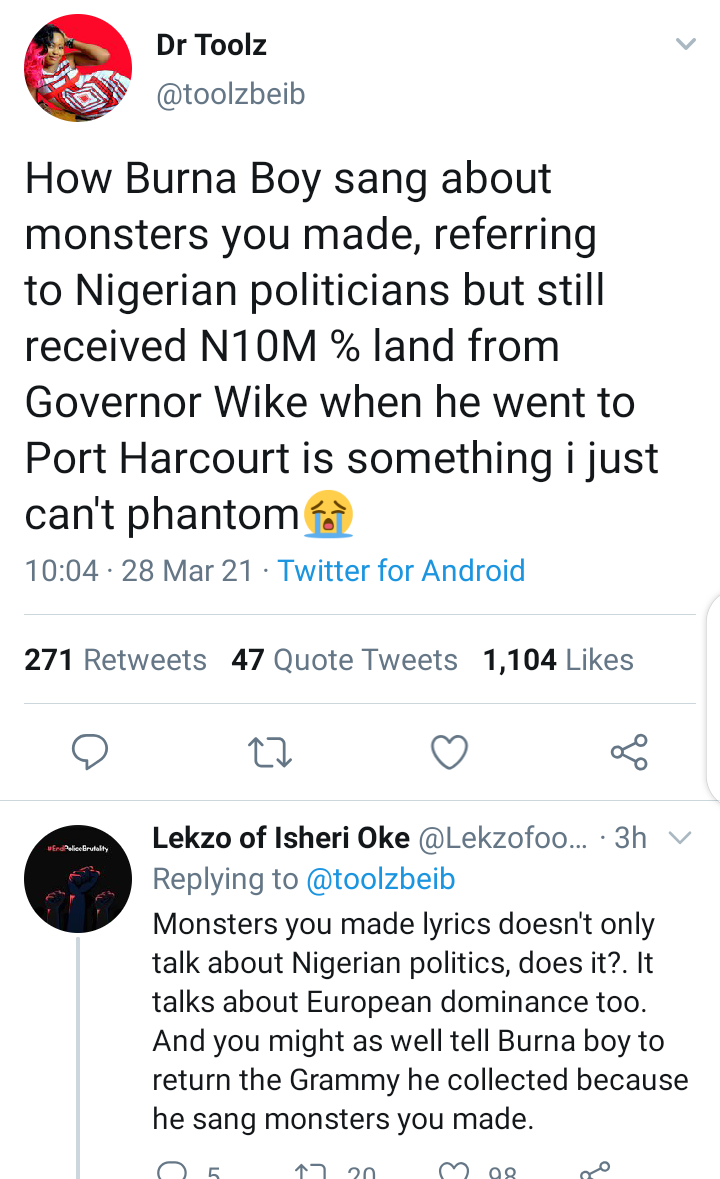This screenshot has height=1179, width=720.
Task: Tap the 10:04 · 28 Mar 21 timestamp
Action: pos(138,570)
